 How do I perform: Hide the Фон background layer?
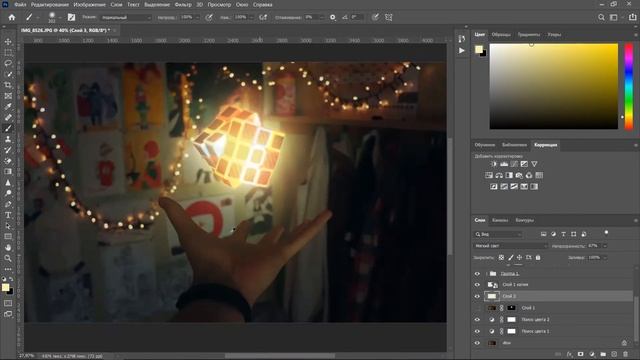click(477, 343)
